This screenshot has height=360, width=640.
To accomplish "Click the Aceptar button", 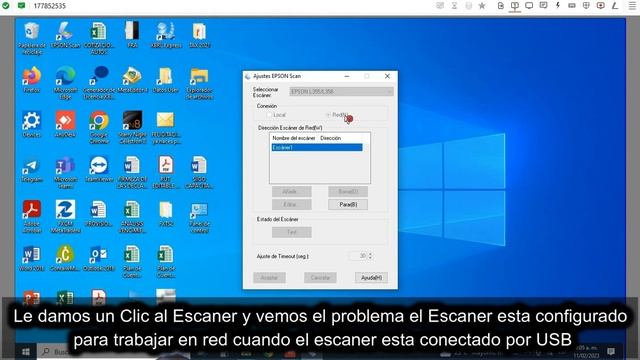I will tap(269, 278).
